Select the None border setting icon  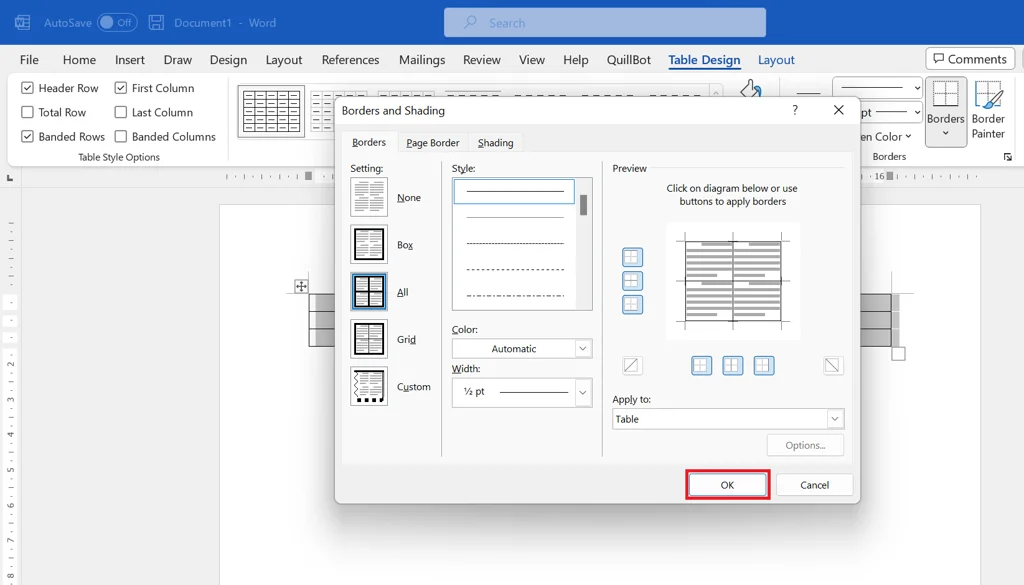369,197
